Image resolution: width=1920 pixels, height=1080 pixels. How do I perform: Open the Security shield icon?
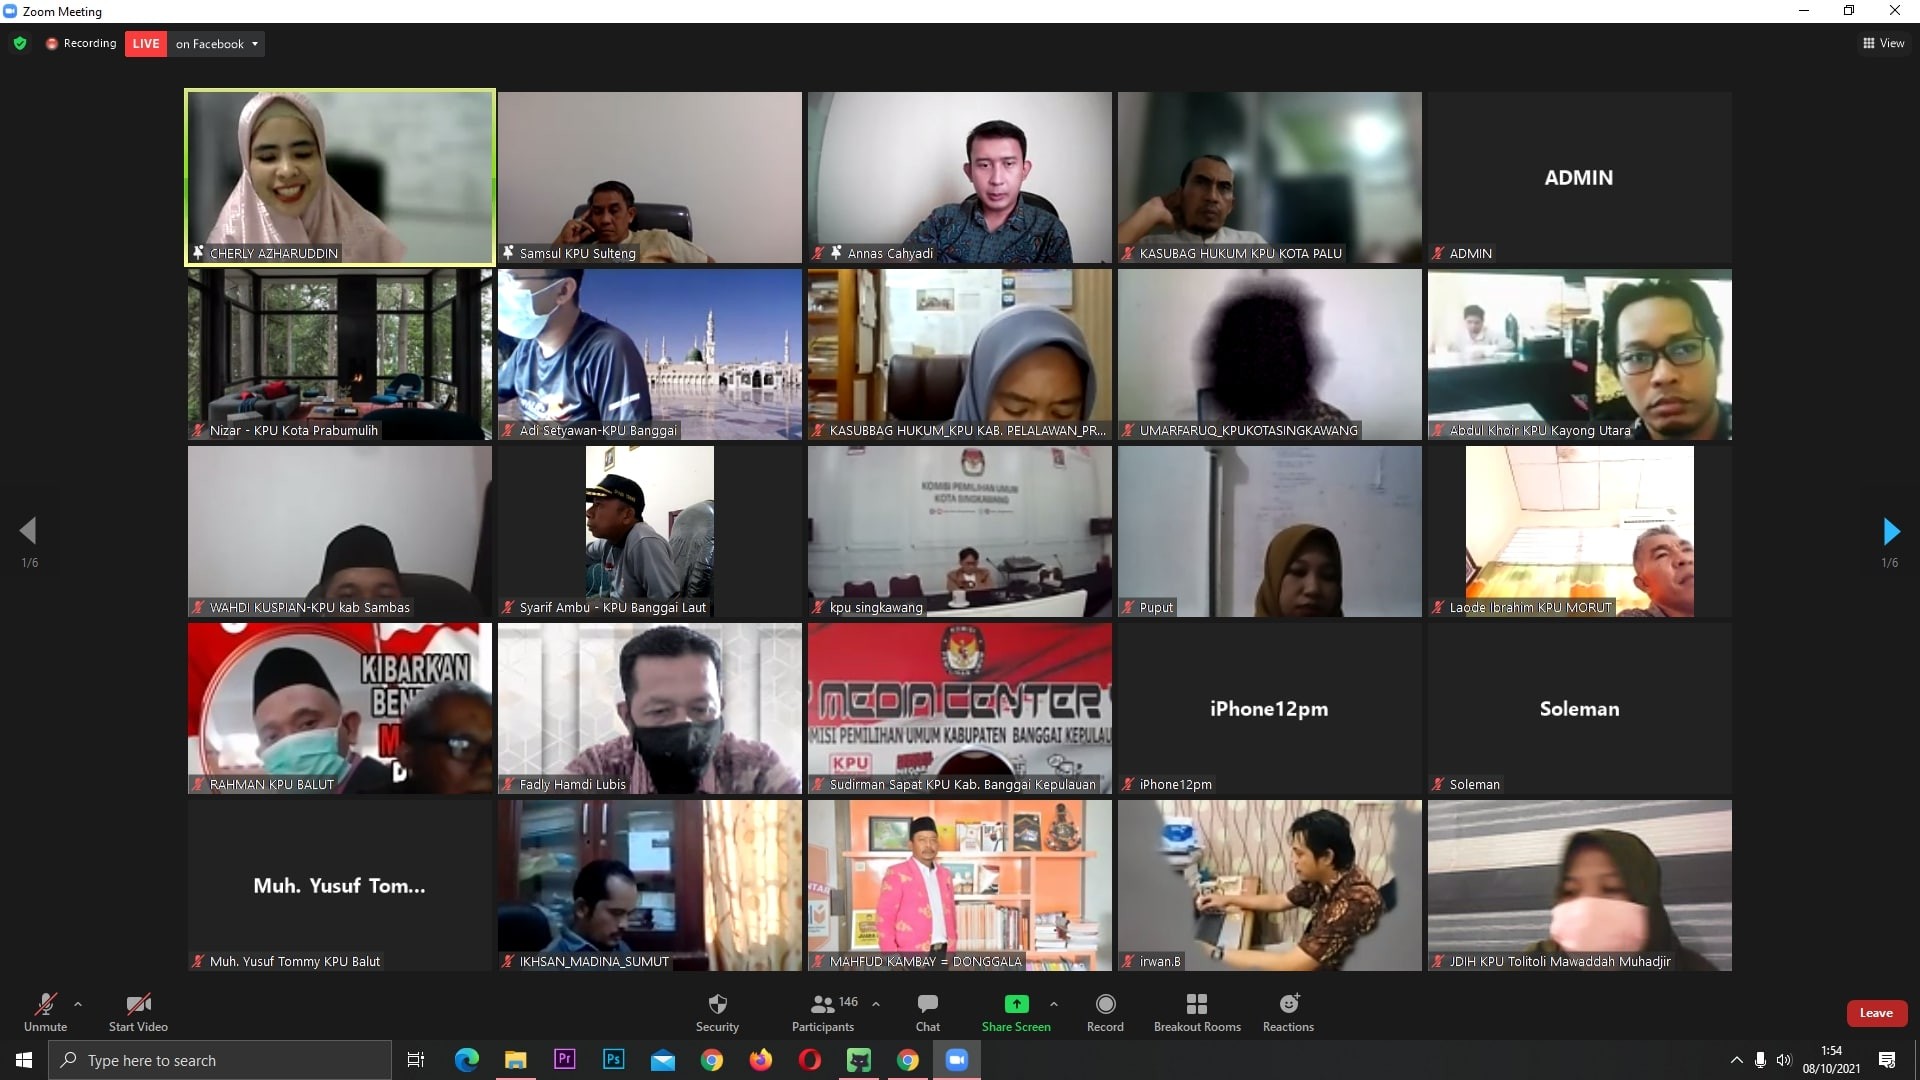pos(717,1004)
